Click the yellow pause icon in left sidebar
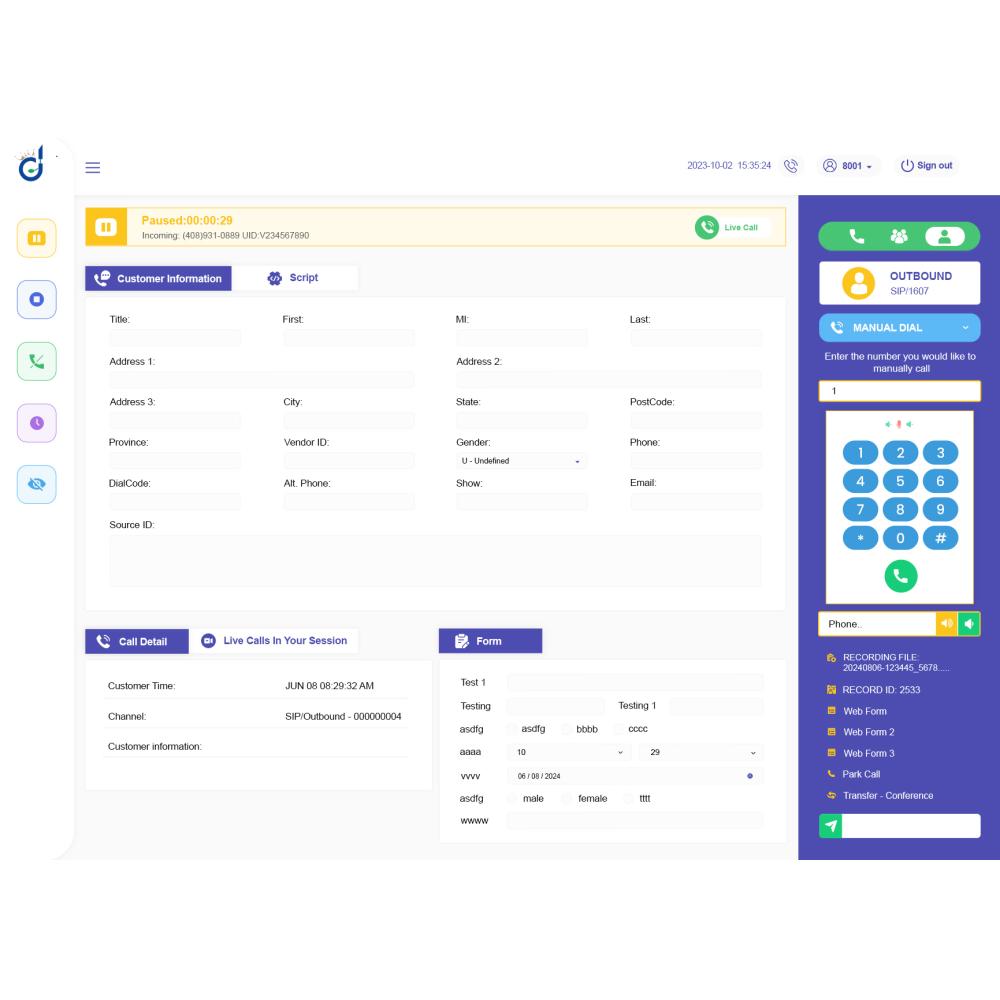The width and height of the screenshot is (1000, 1000). click(37, 238)
